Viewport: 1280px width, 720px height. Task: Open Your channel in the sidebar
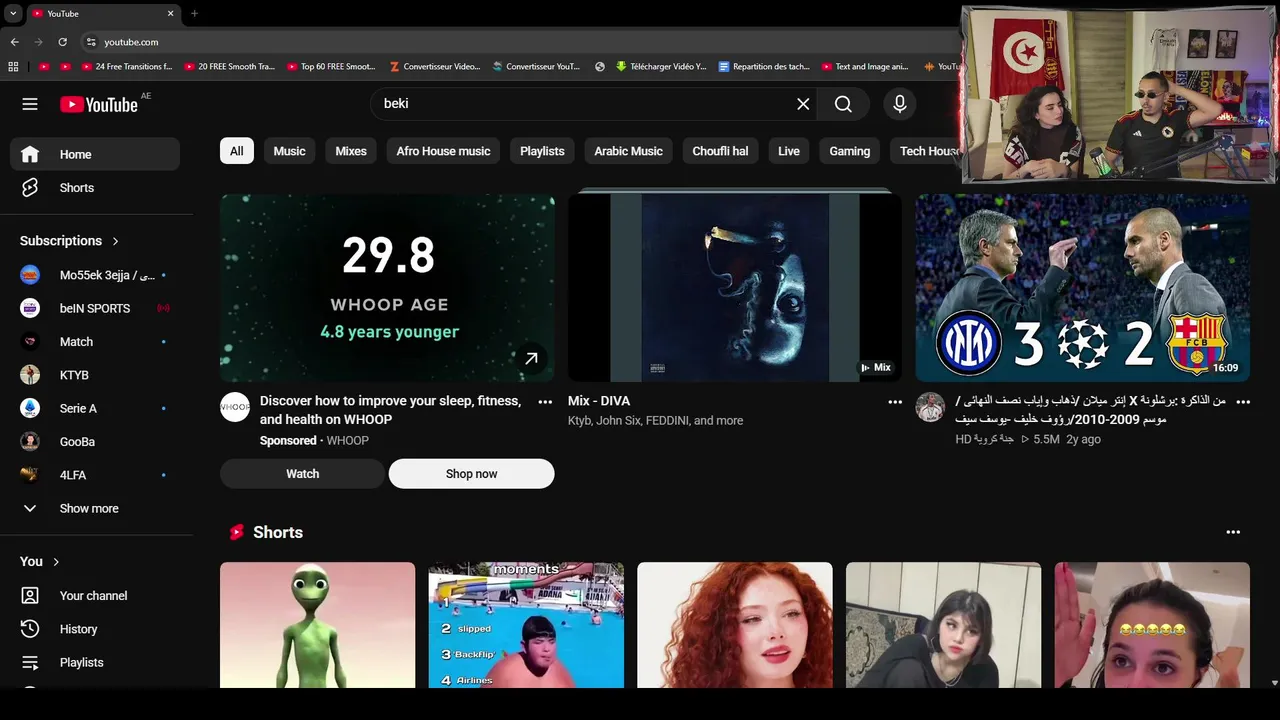(95, 596)
